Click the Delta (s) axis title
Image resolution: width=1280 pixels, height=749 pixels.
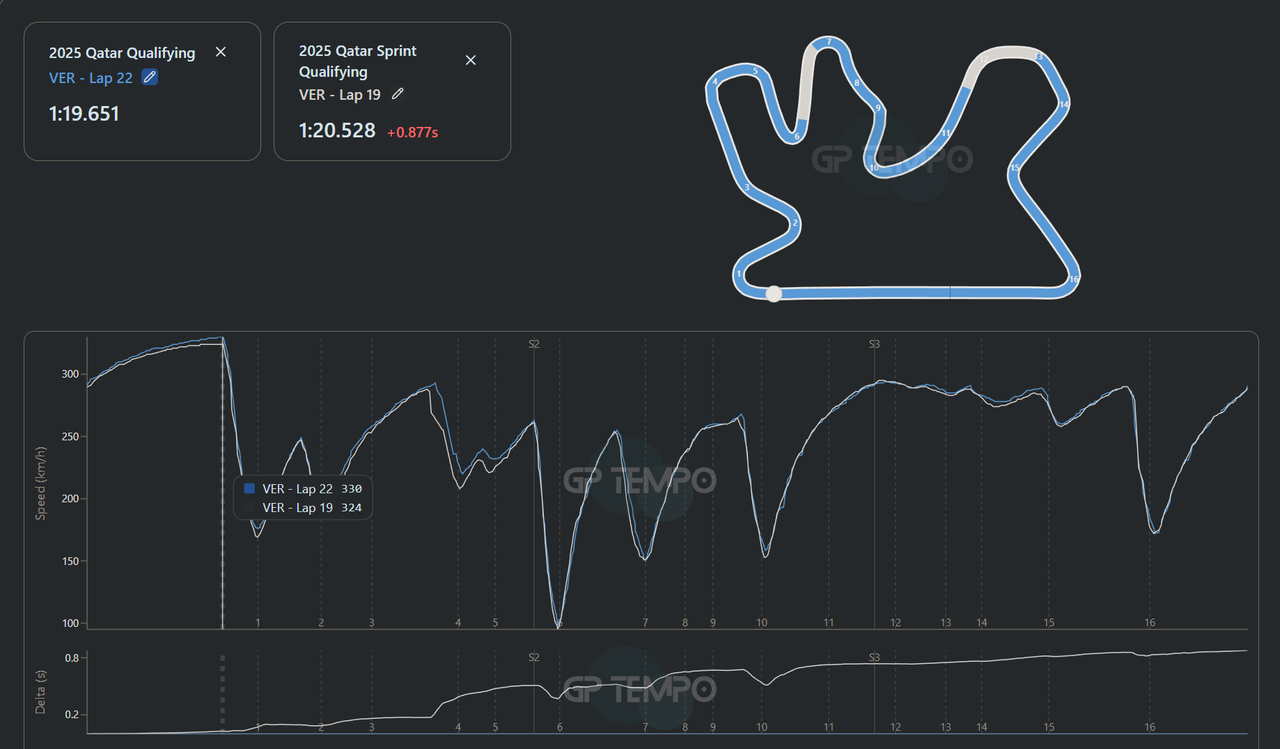click(41, 692)
